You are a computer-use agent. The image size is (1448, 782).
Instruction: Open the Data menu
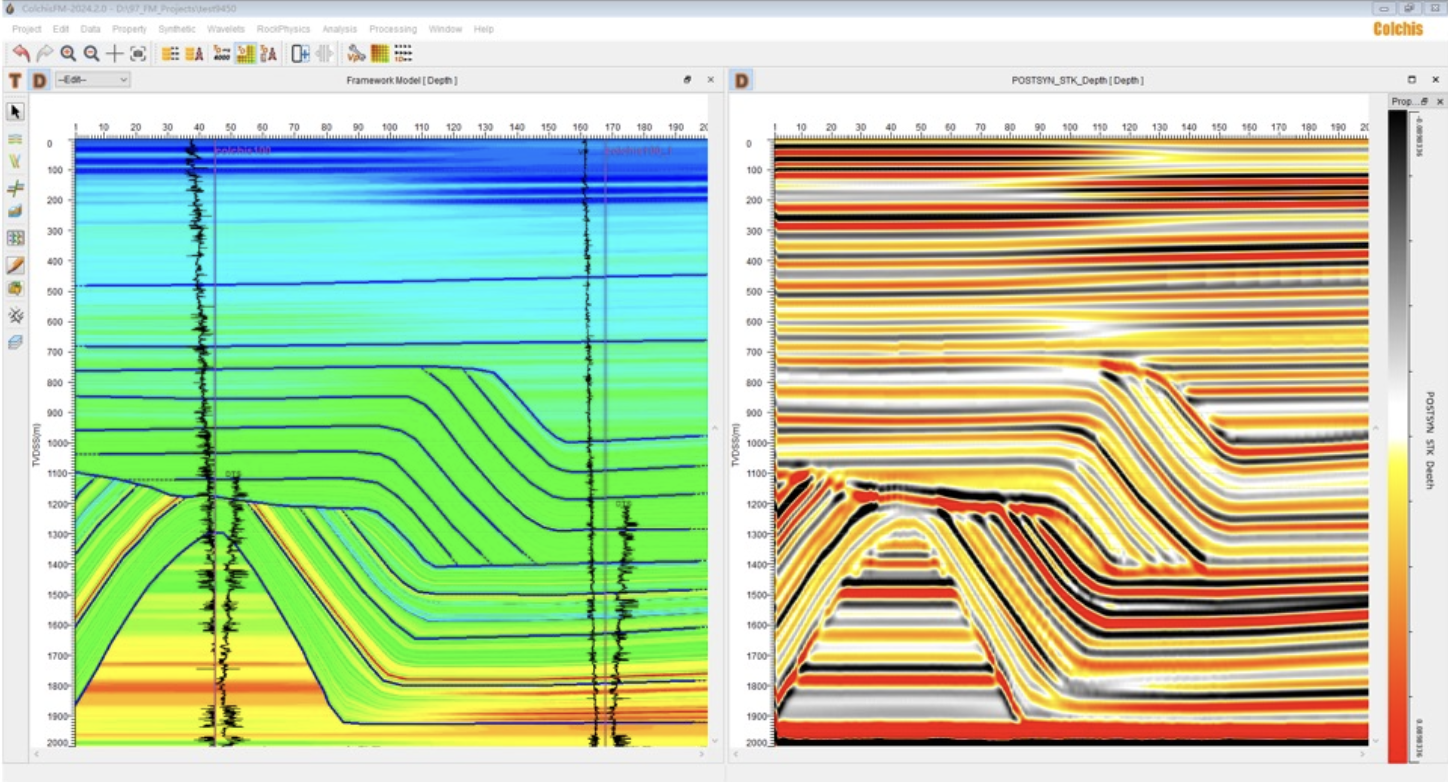pyautogui.click(x=91, y=29)
